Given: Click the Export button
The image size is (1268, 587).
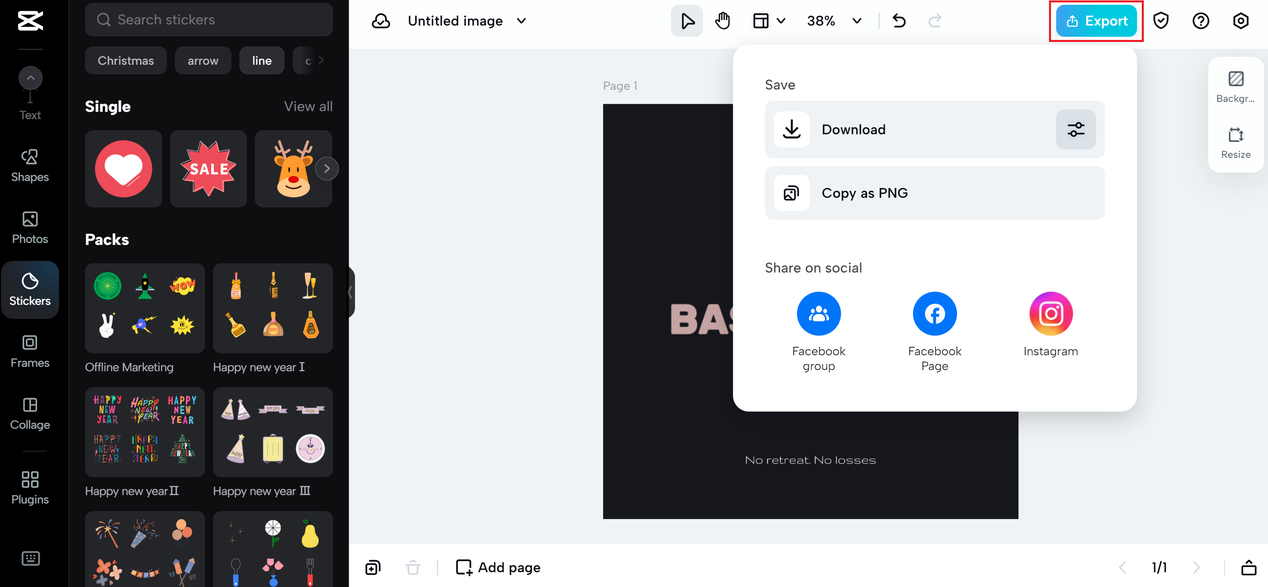Looking at the screenshot, I should click(x=1097, y=21).
